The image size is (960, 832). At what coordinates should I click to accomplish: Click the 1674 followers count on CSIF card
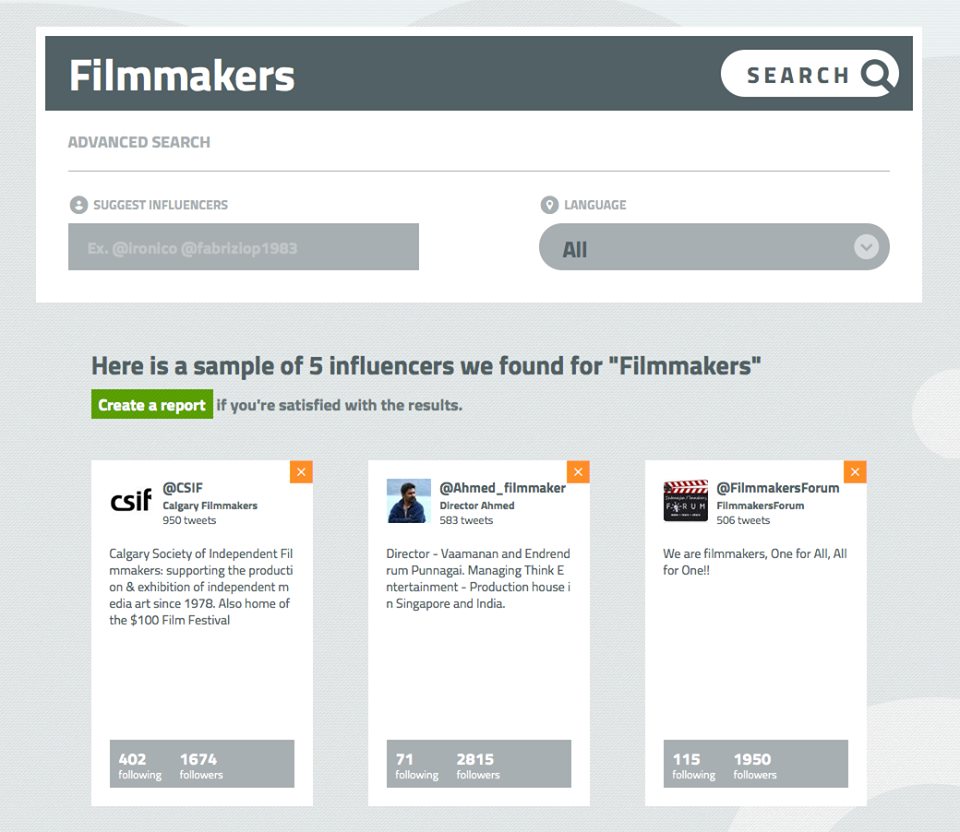point(199,764)
